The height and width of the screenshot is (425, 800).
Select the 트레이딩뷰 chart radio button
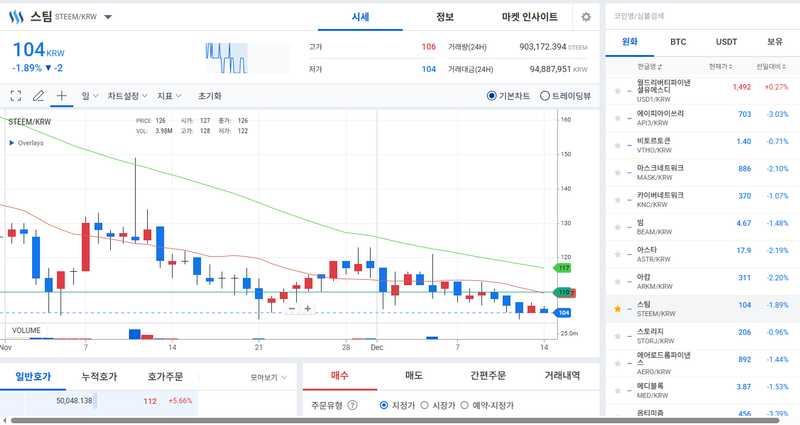[x=545, y=96]
